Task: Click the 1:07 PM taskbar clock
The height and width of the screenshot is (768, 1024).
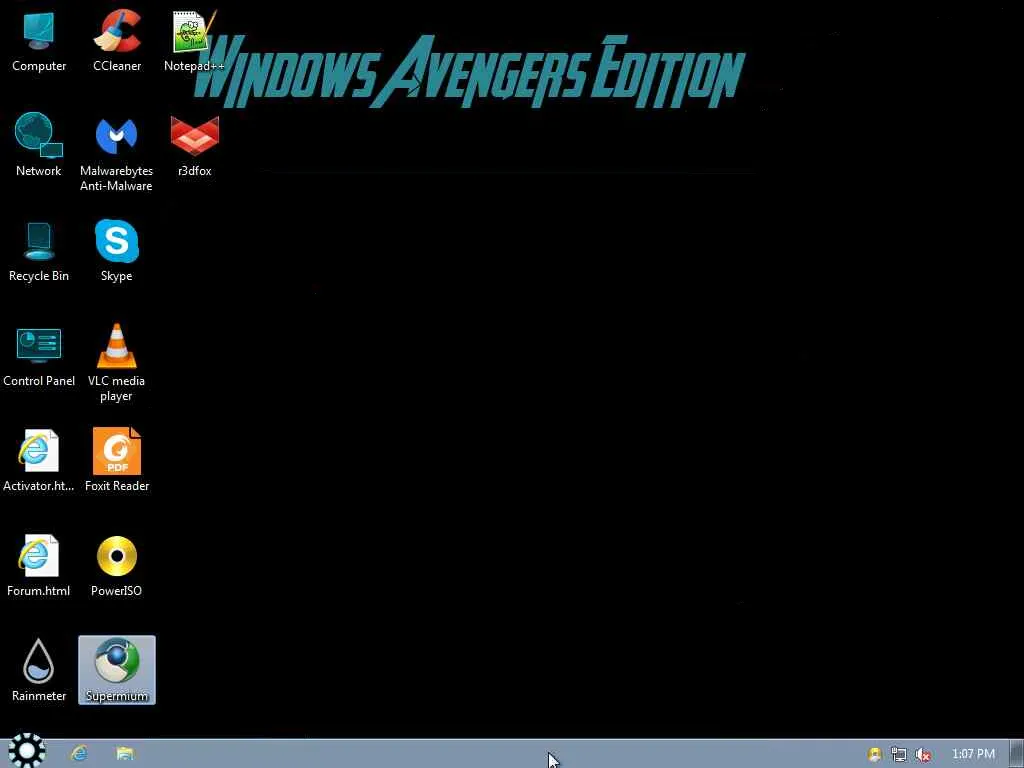Action: [x=973, y=754]
